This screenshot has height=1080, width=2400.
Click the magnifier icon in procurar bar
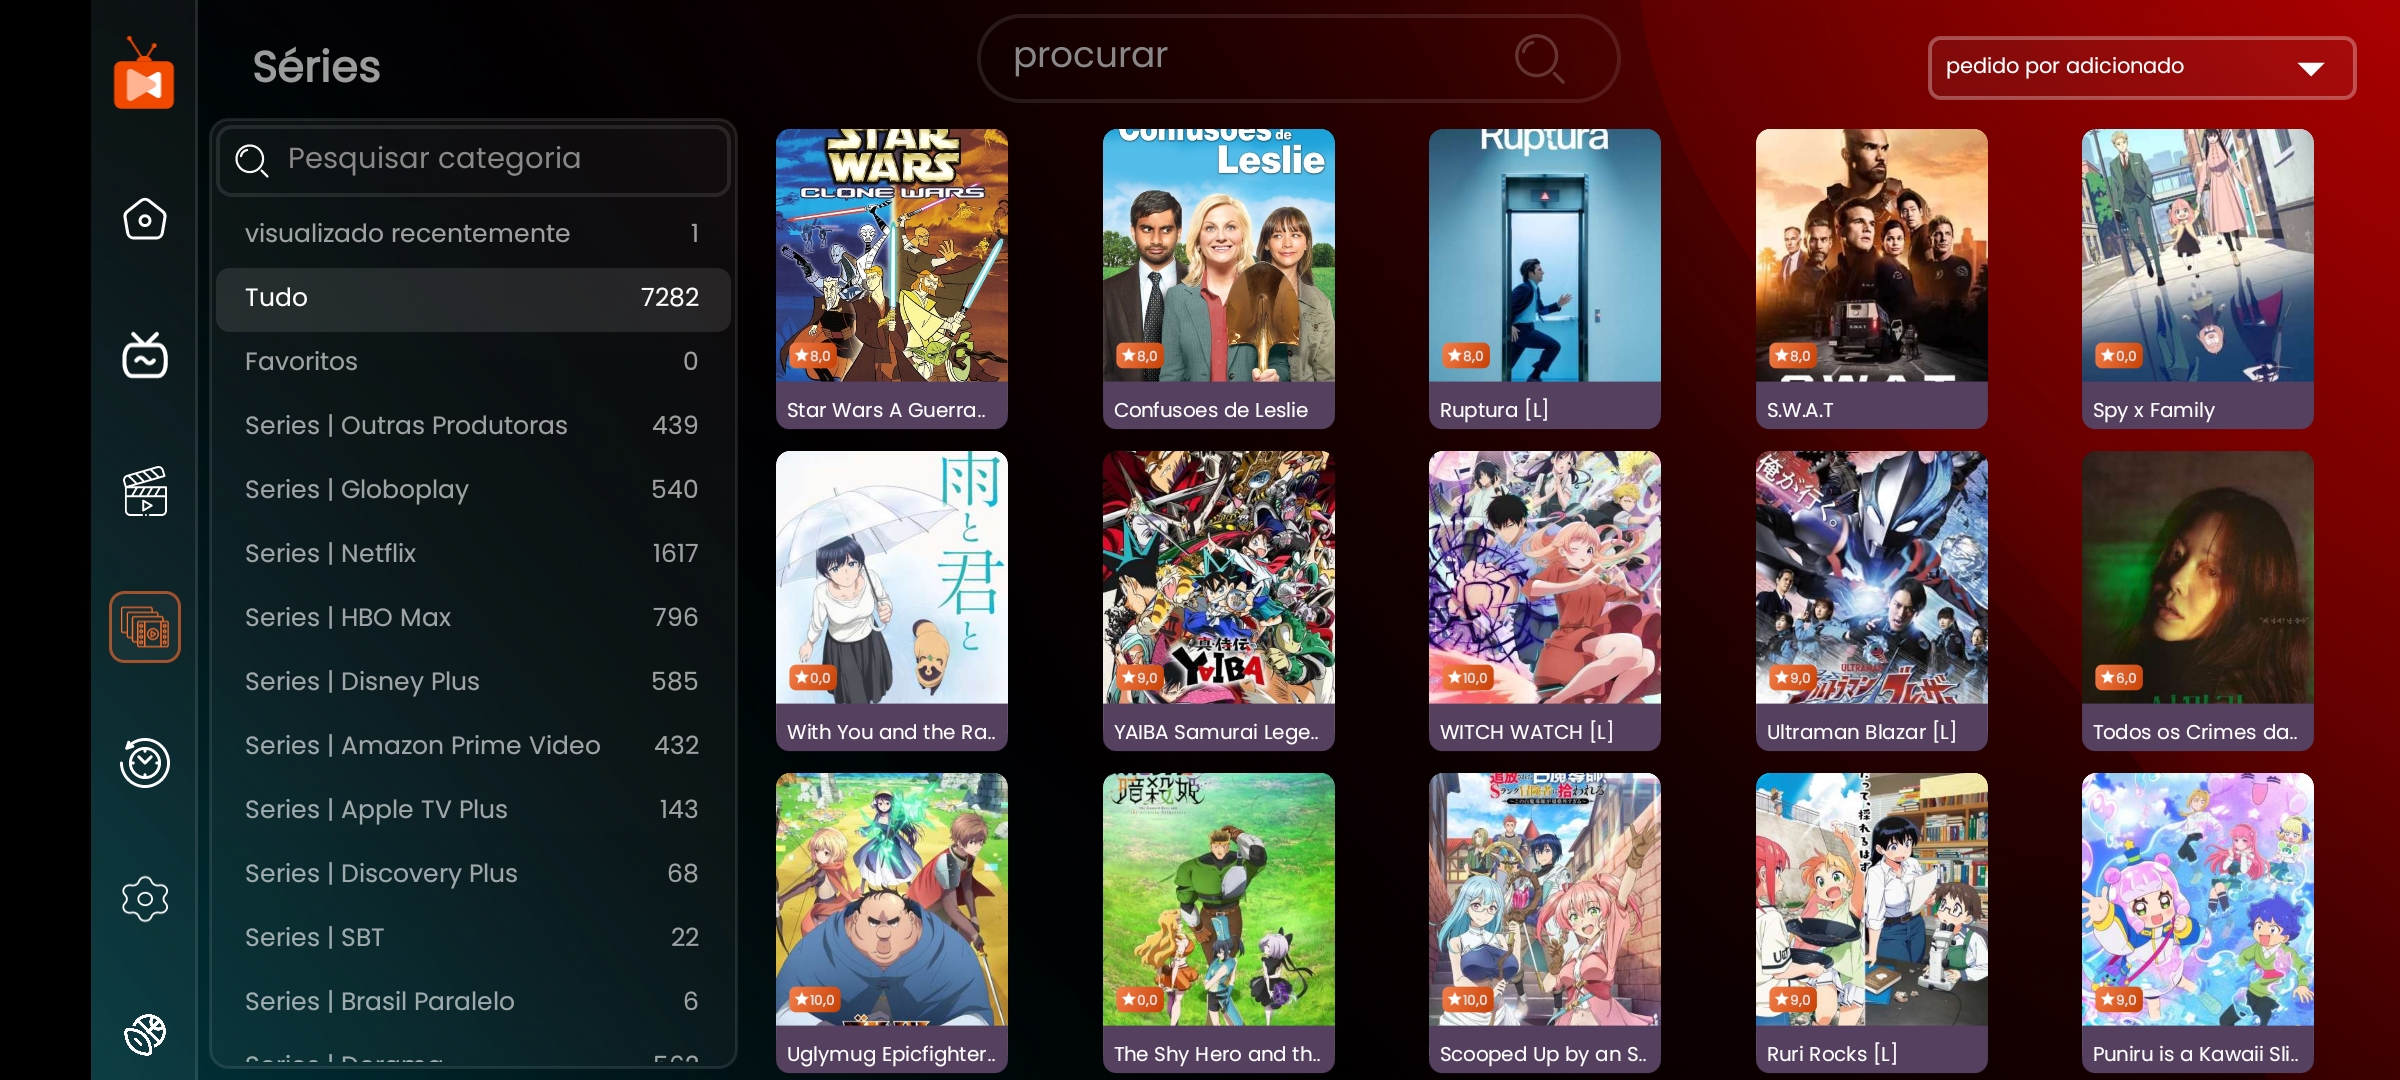(x=1539, y=59)
